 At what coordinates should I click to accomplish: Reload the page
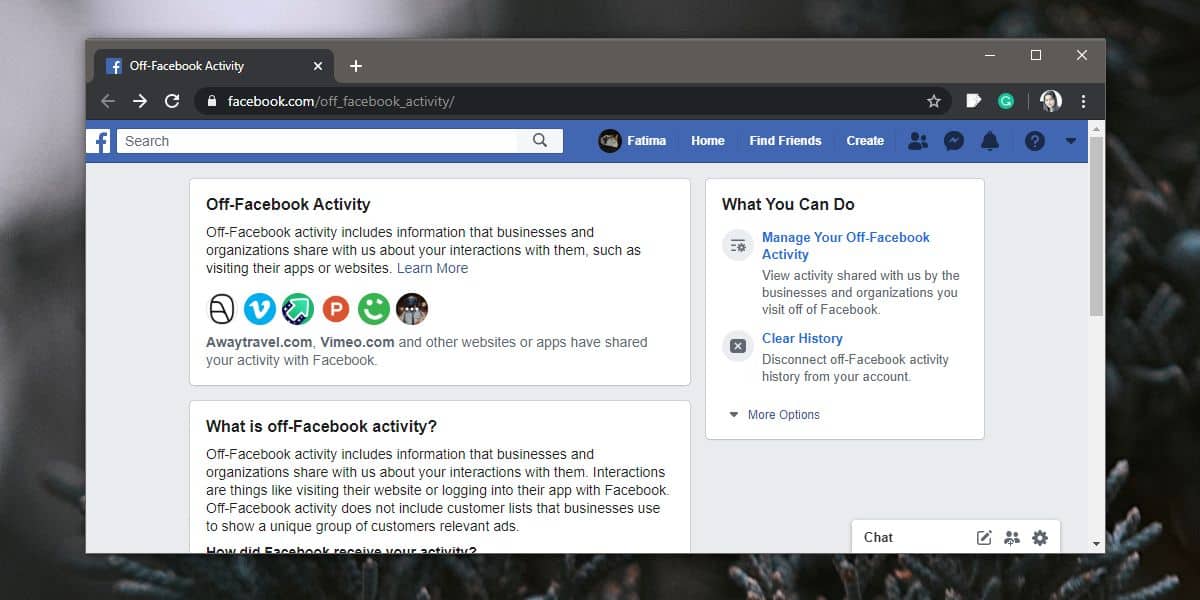click(x=172, y=101)
